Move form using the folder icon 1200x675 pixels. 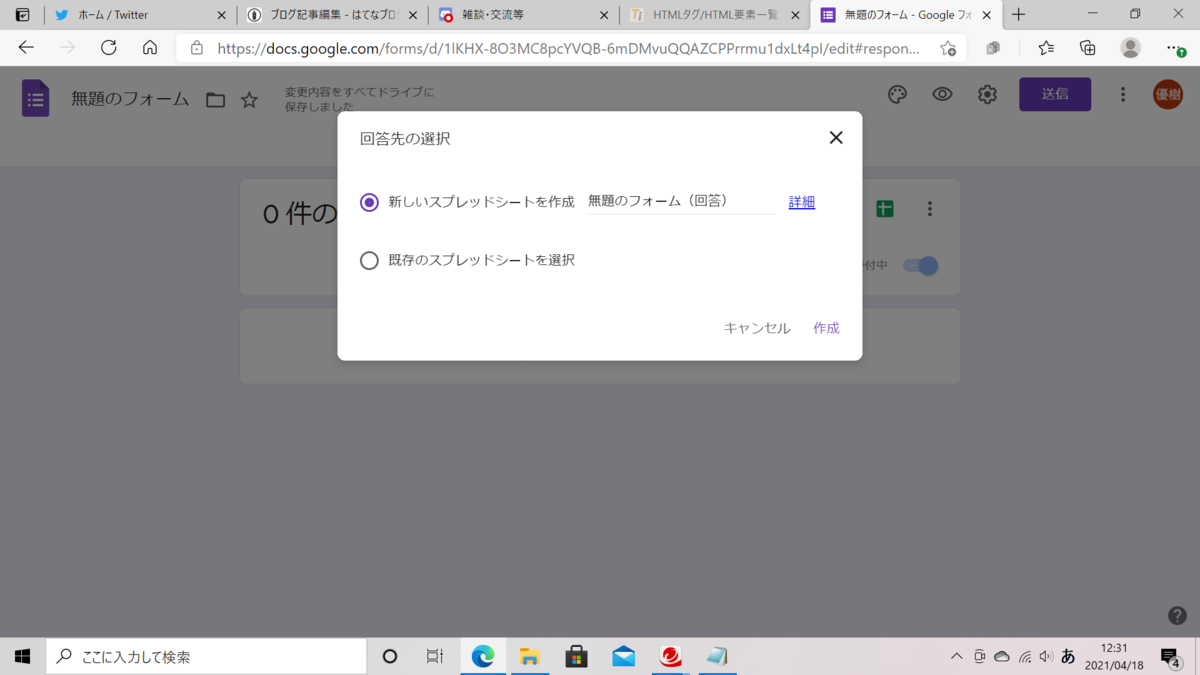click(x=214, y=99)
